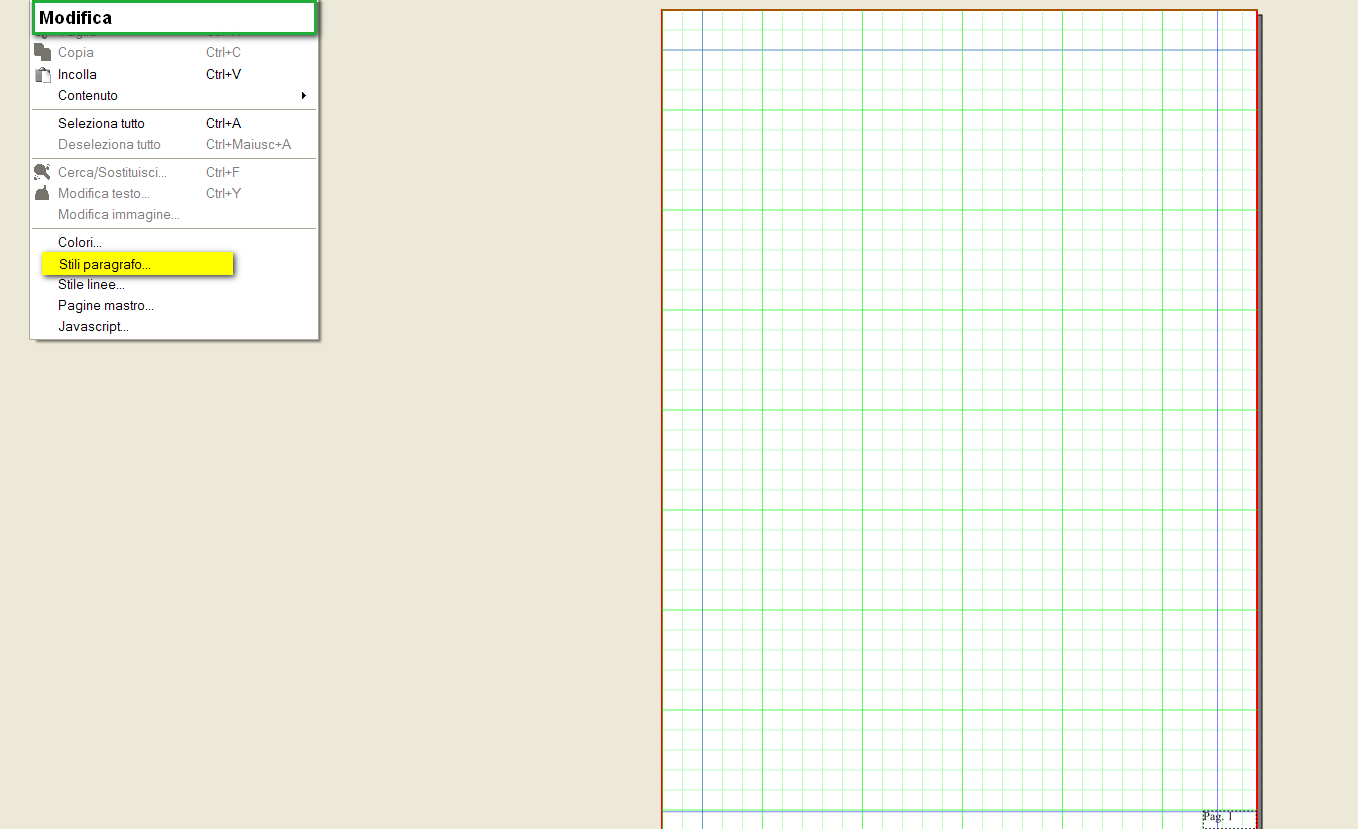Viewport: 1358px width, 829px height.
Task: Click the Incolla paste icon
Action: pyautogui.click(x=42, y=74)
